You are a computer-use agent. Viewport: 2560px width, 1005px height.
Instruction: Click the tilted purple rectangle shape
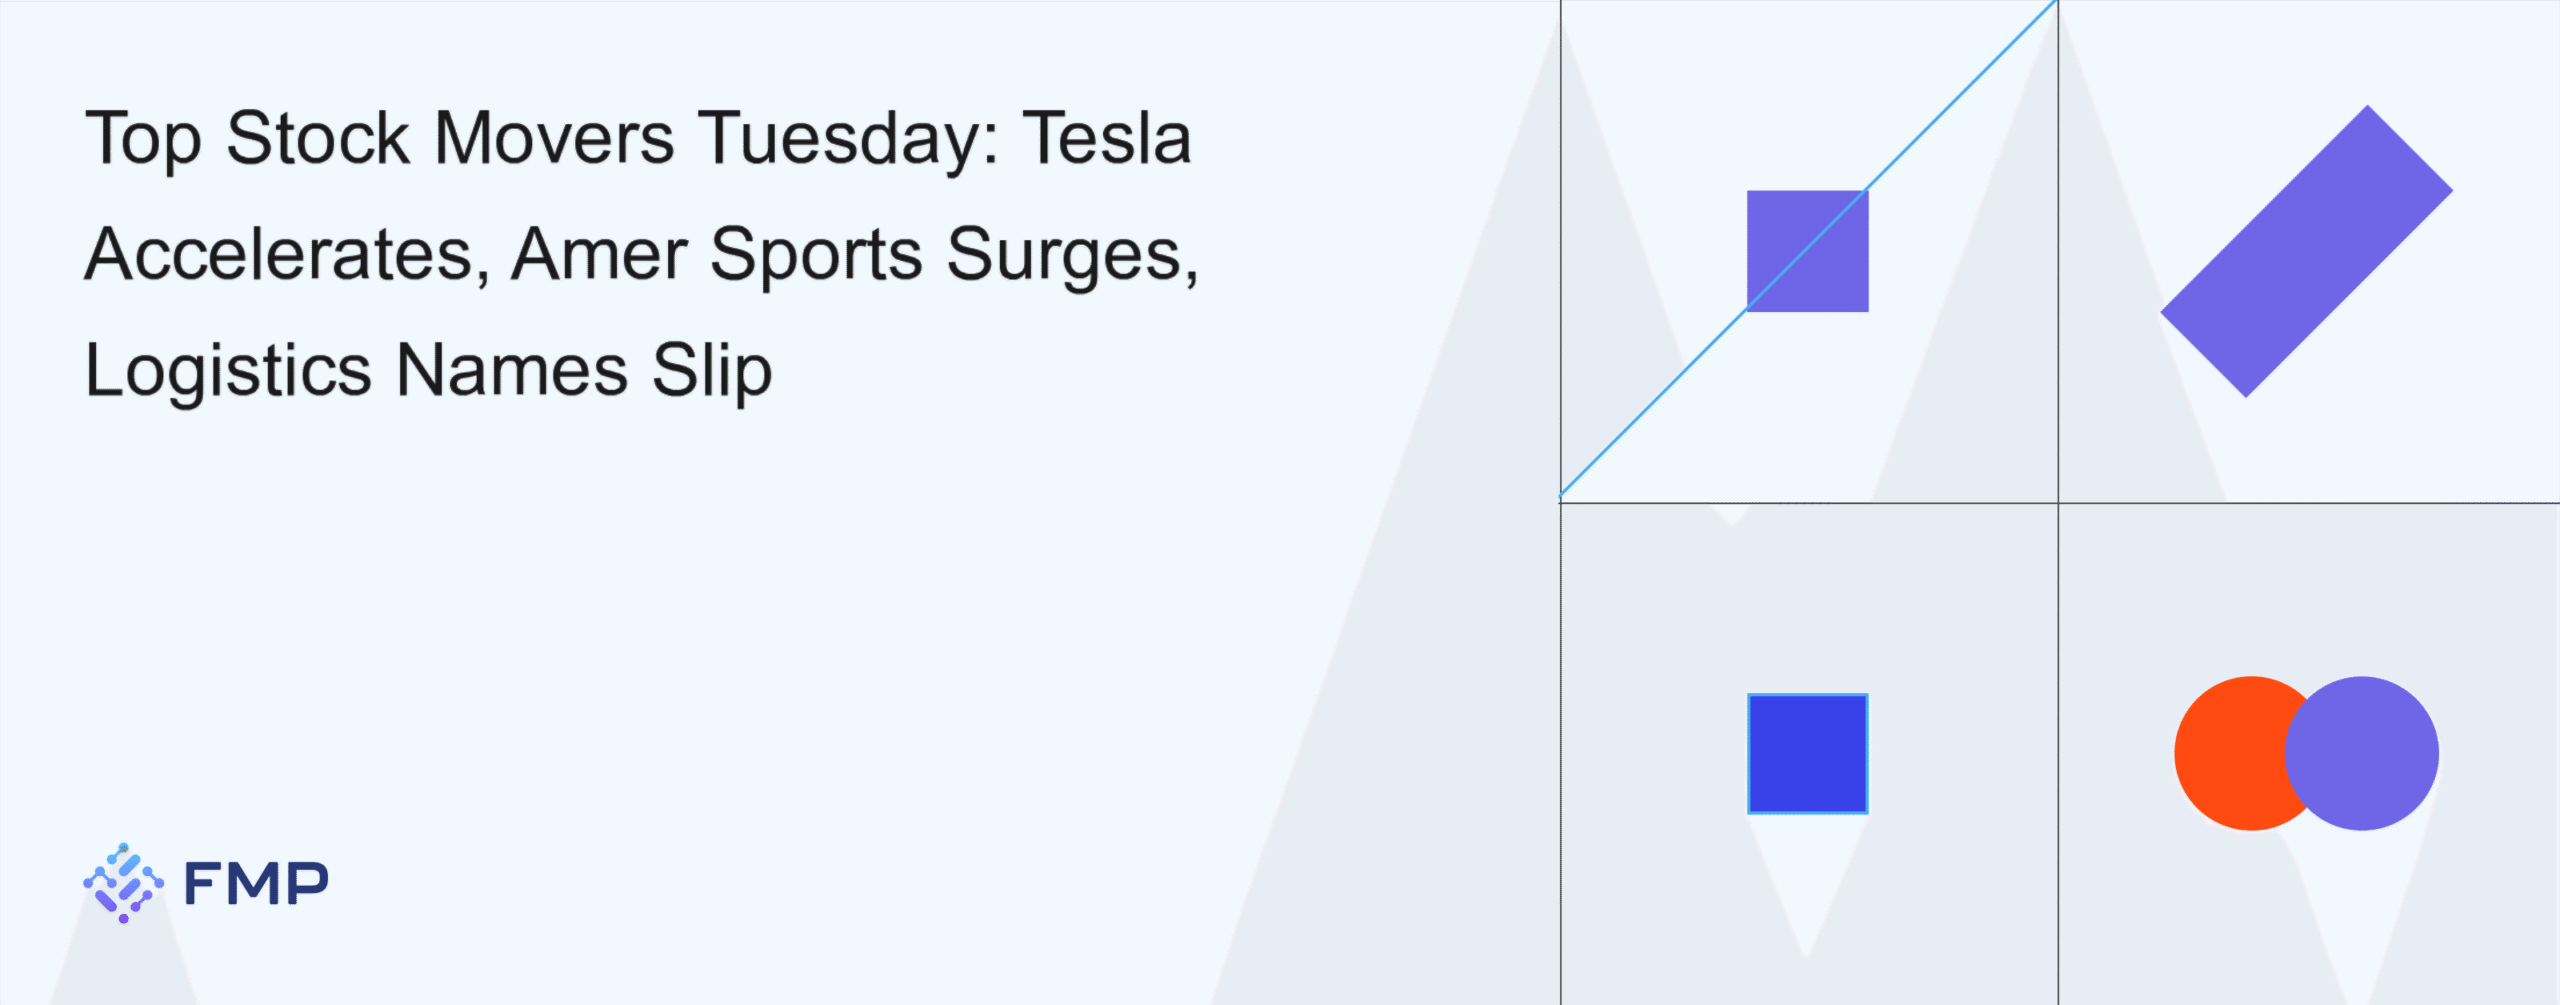tap(2306, 251)
